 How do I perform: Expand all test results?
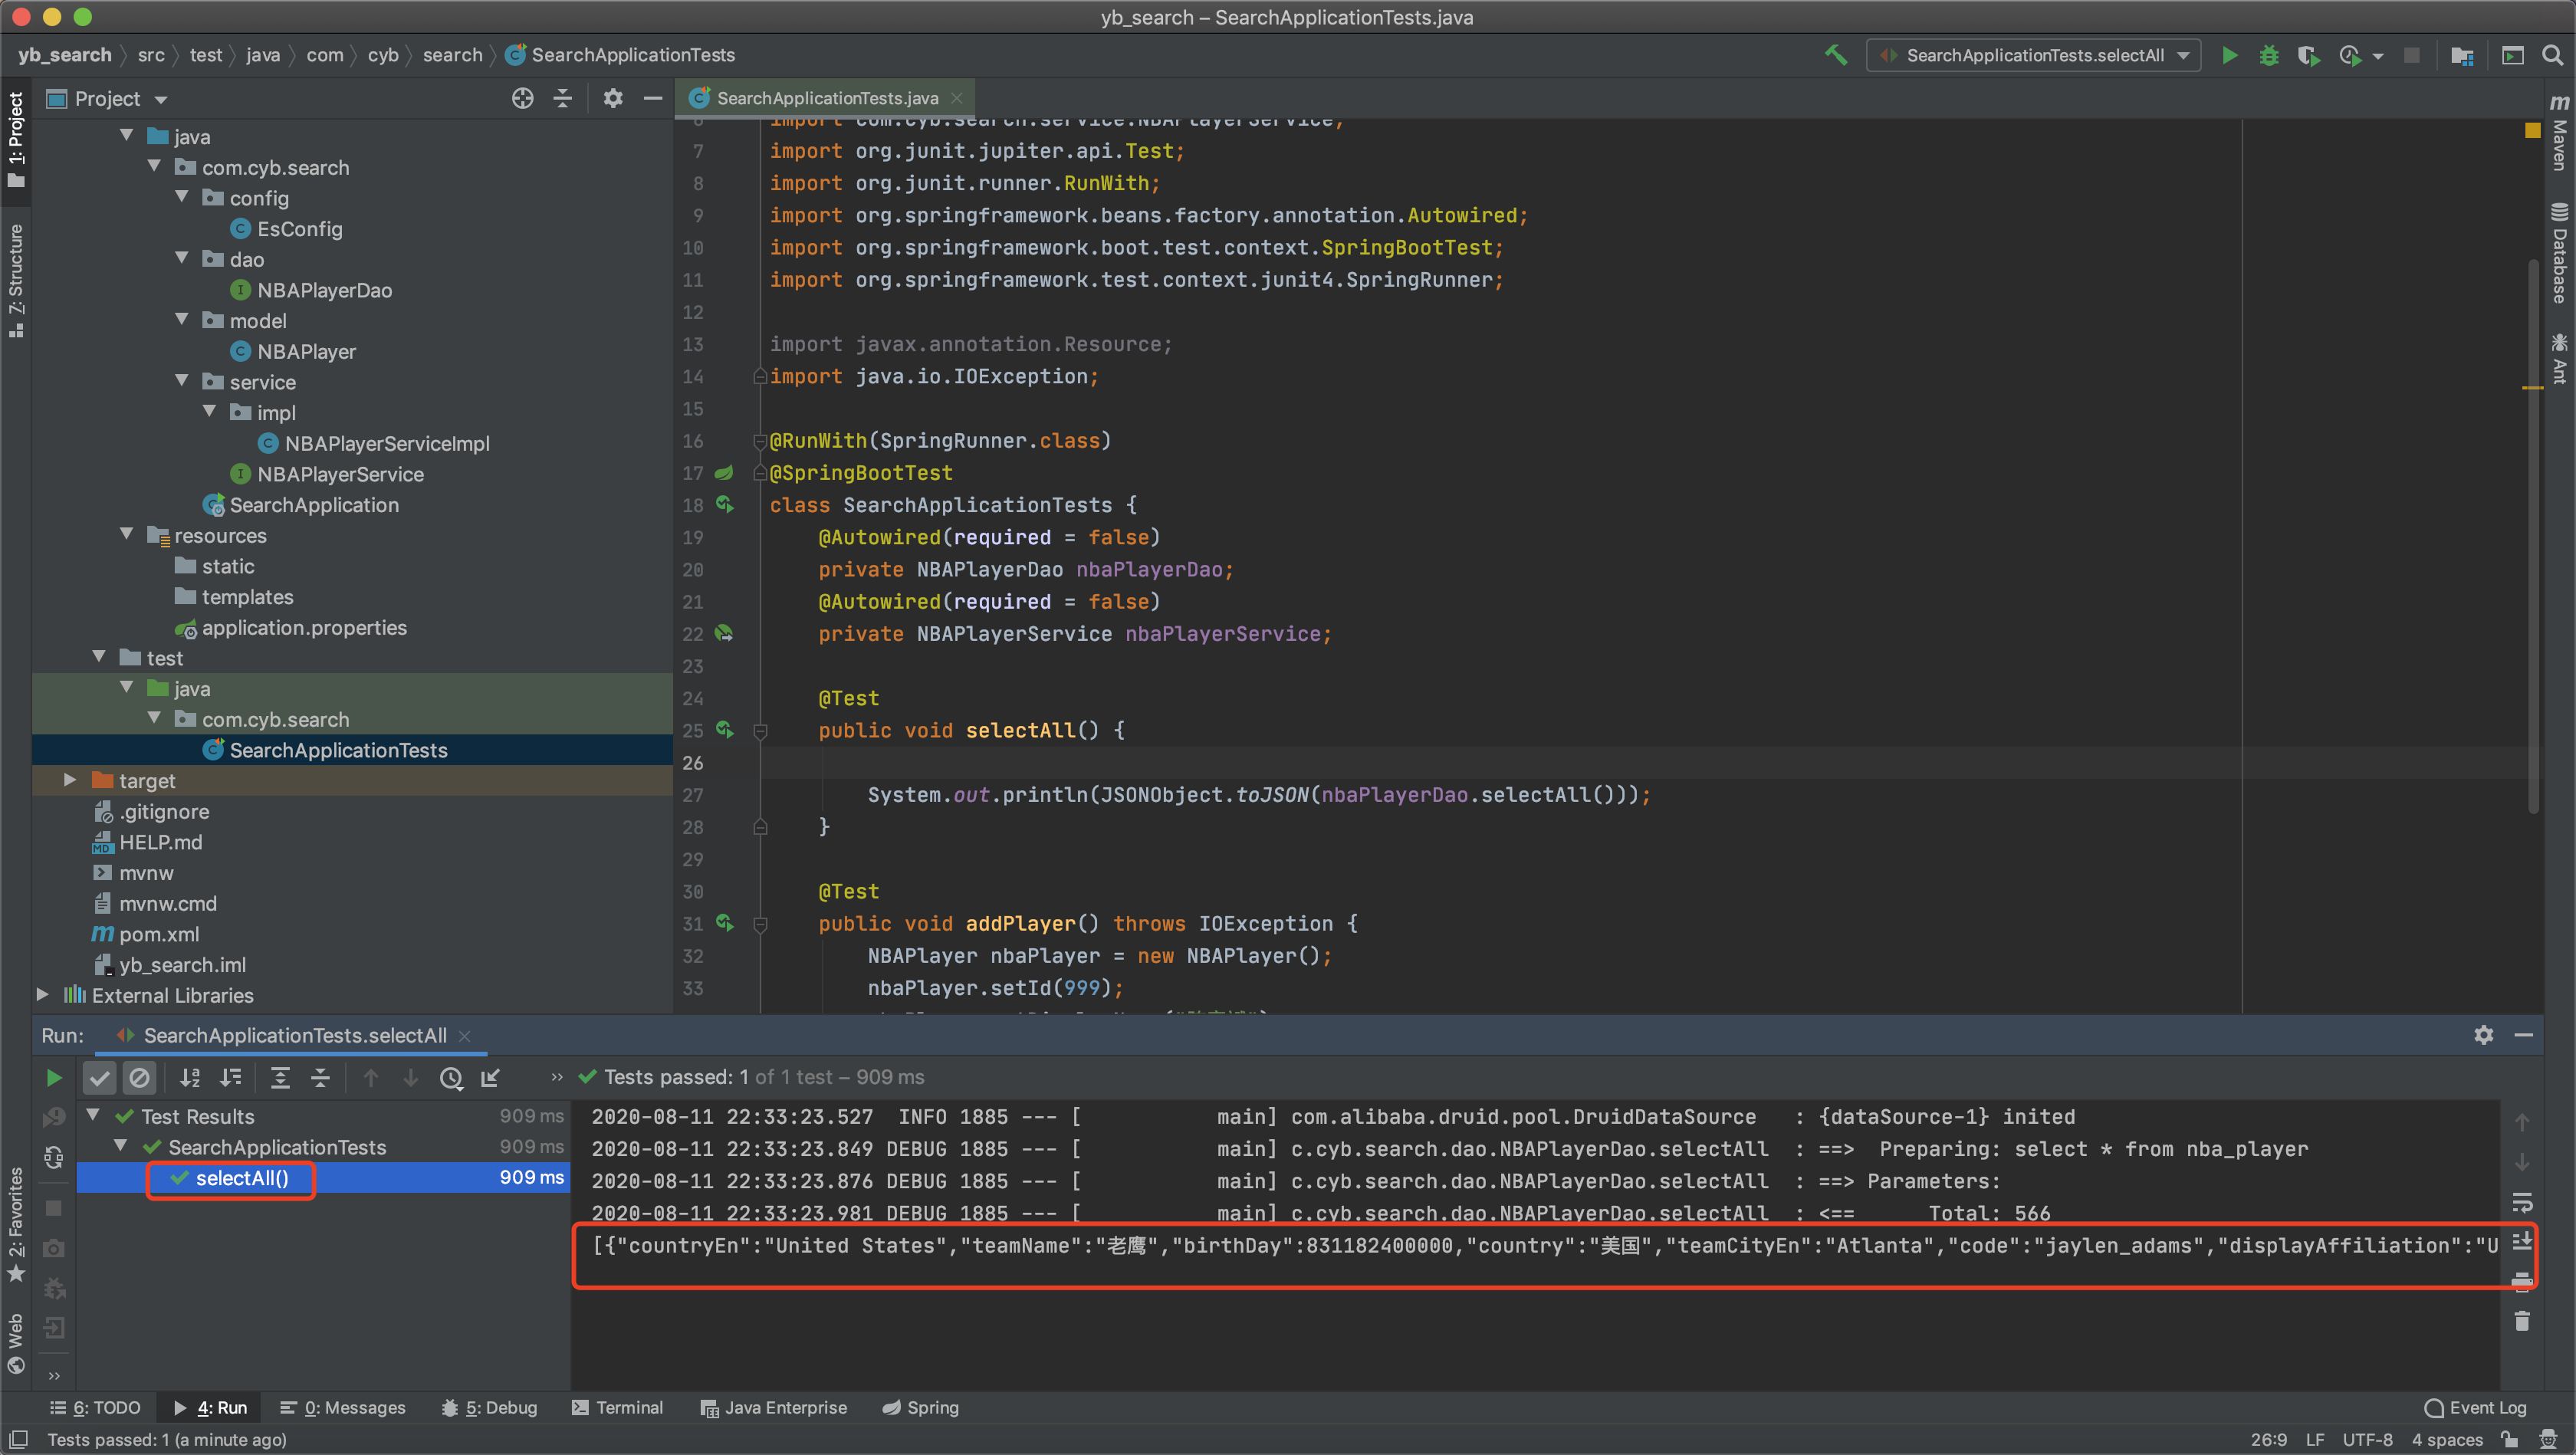[x=280, y=1077]
